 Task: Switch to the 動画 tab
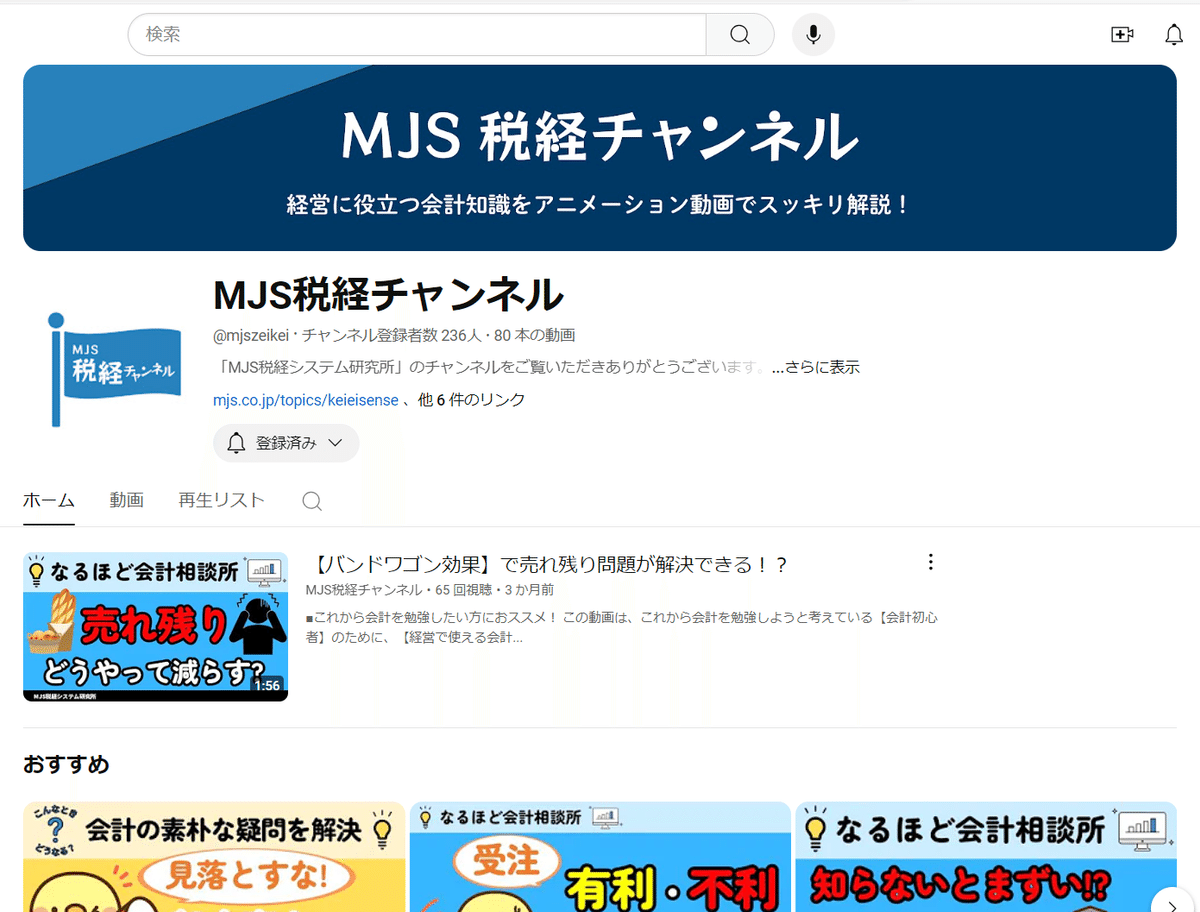(x=127, y=500)
